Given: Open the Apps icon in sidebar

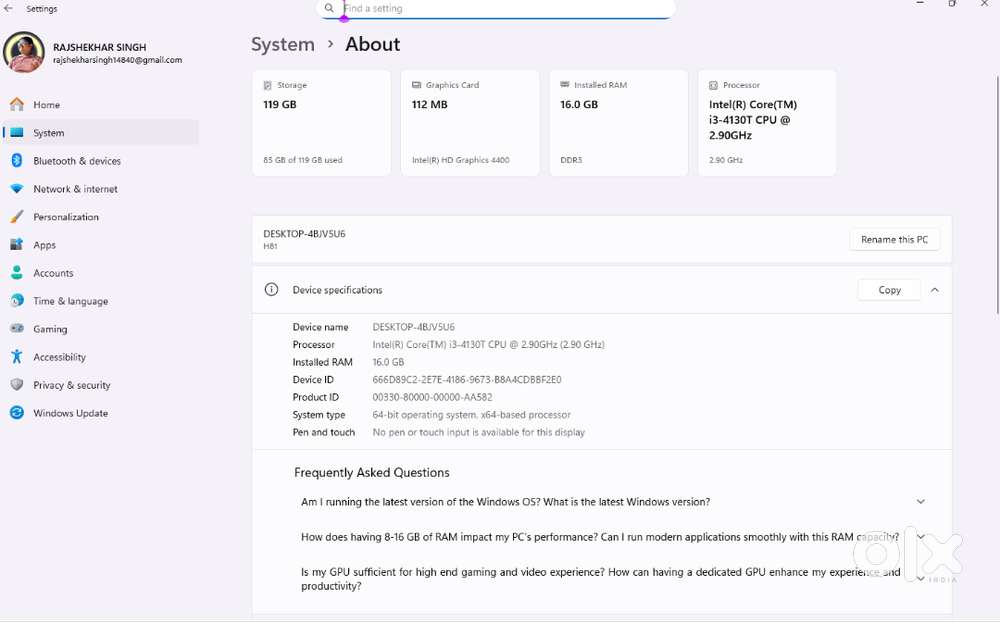Looking at the screenshot, I should tap(16, 245).
